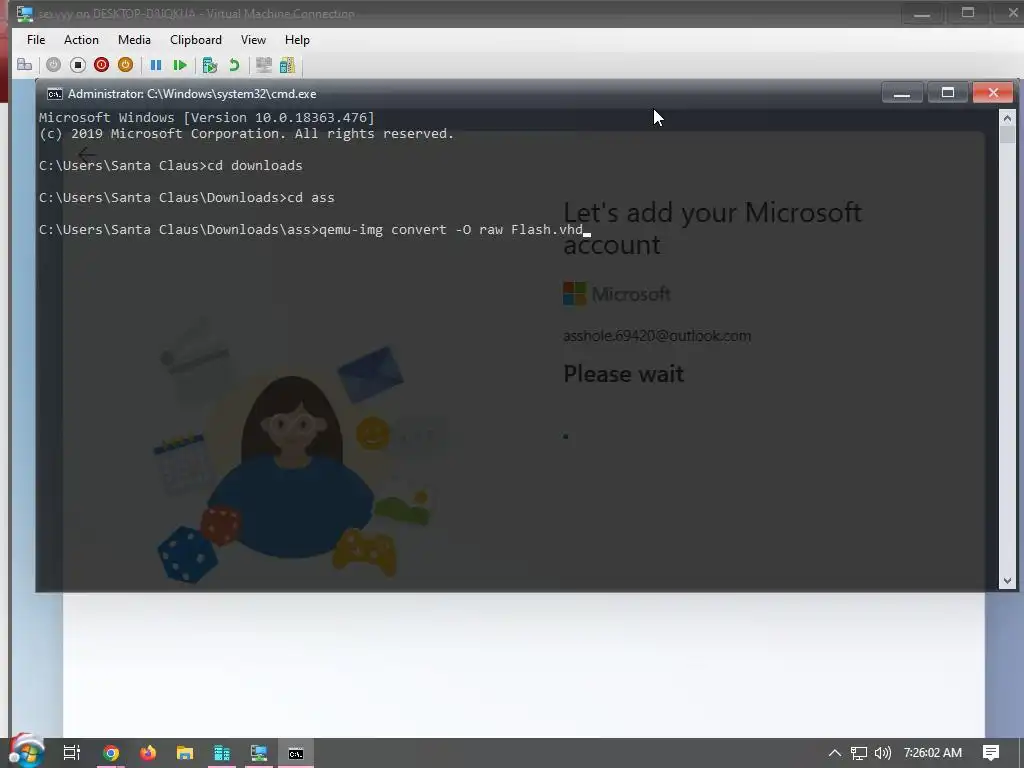Open the File menu
This screenshot has height=768, width=1024.
pyautogui.click(x=36, y=40)
